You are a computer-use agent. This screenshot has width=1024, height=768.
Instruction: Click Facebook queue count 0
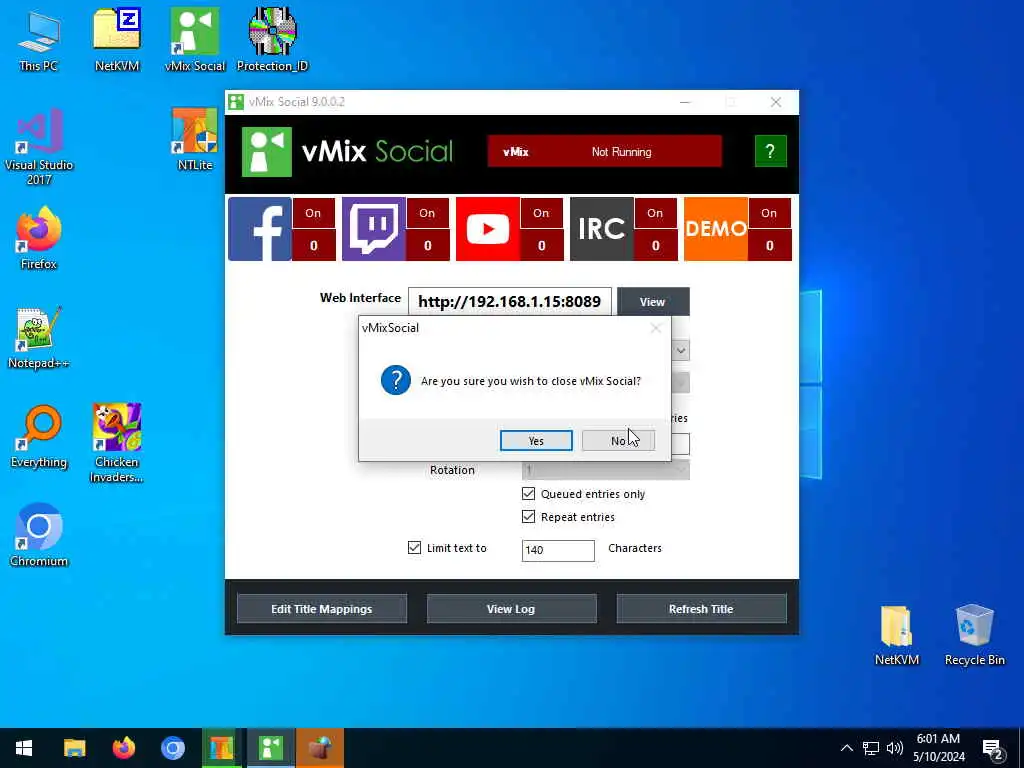[313, 246]
